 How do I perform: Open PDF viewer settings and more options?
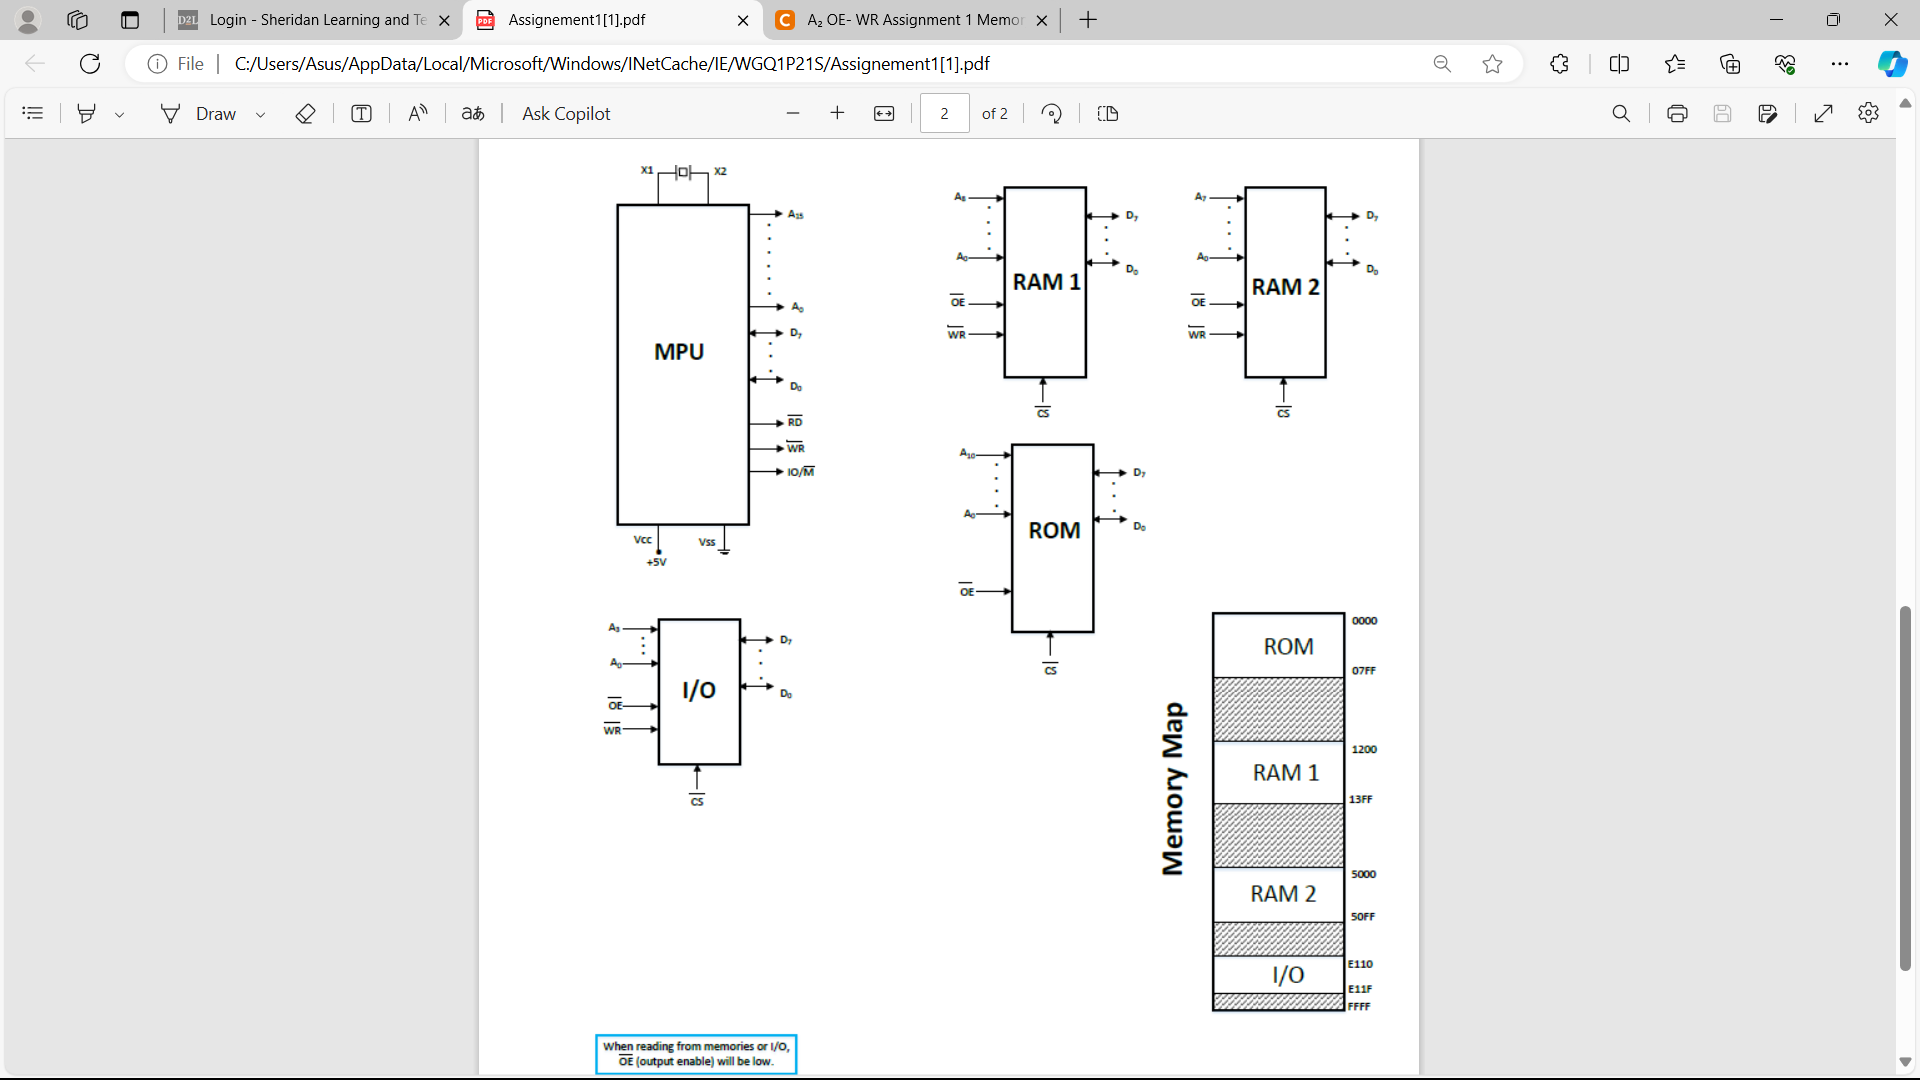pyautogui.click(x=1869, y=113)
